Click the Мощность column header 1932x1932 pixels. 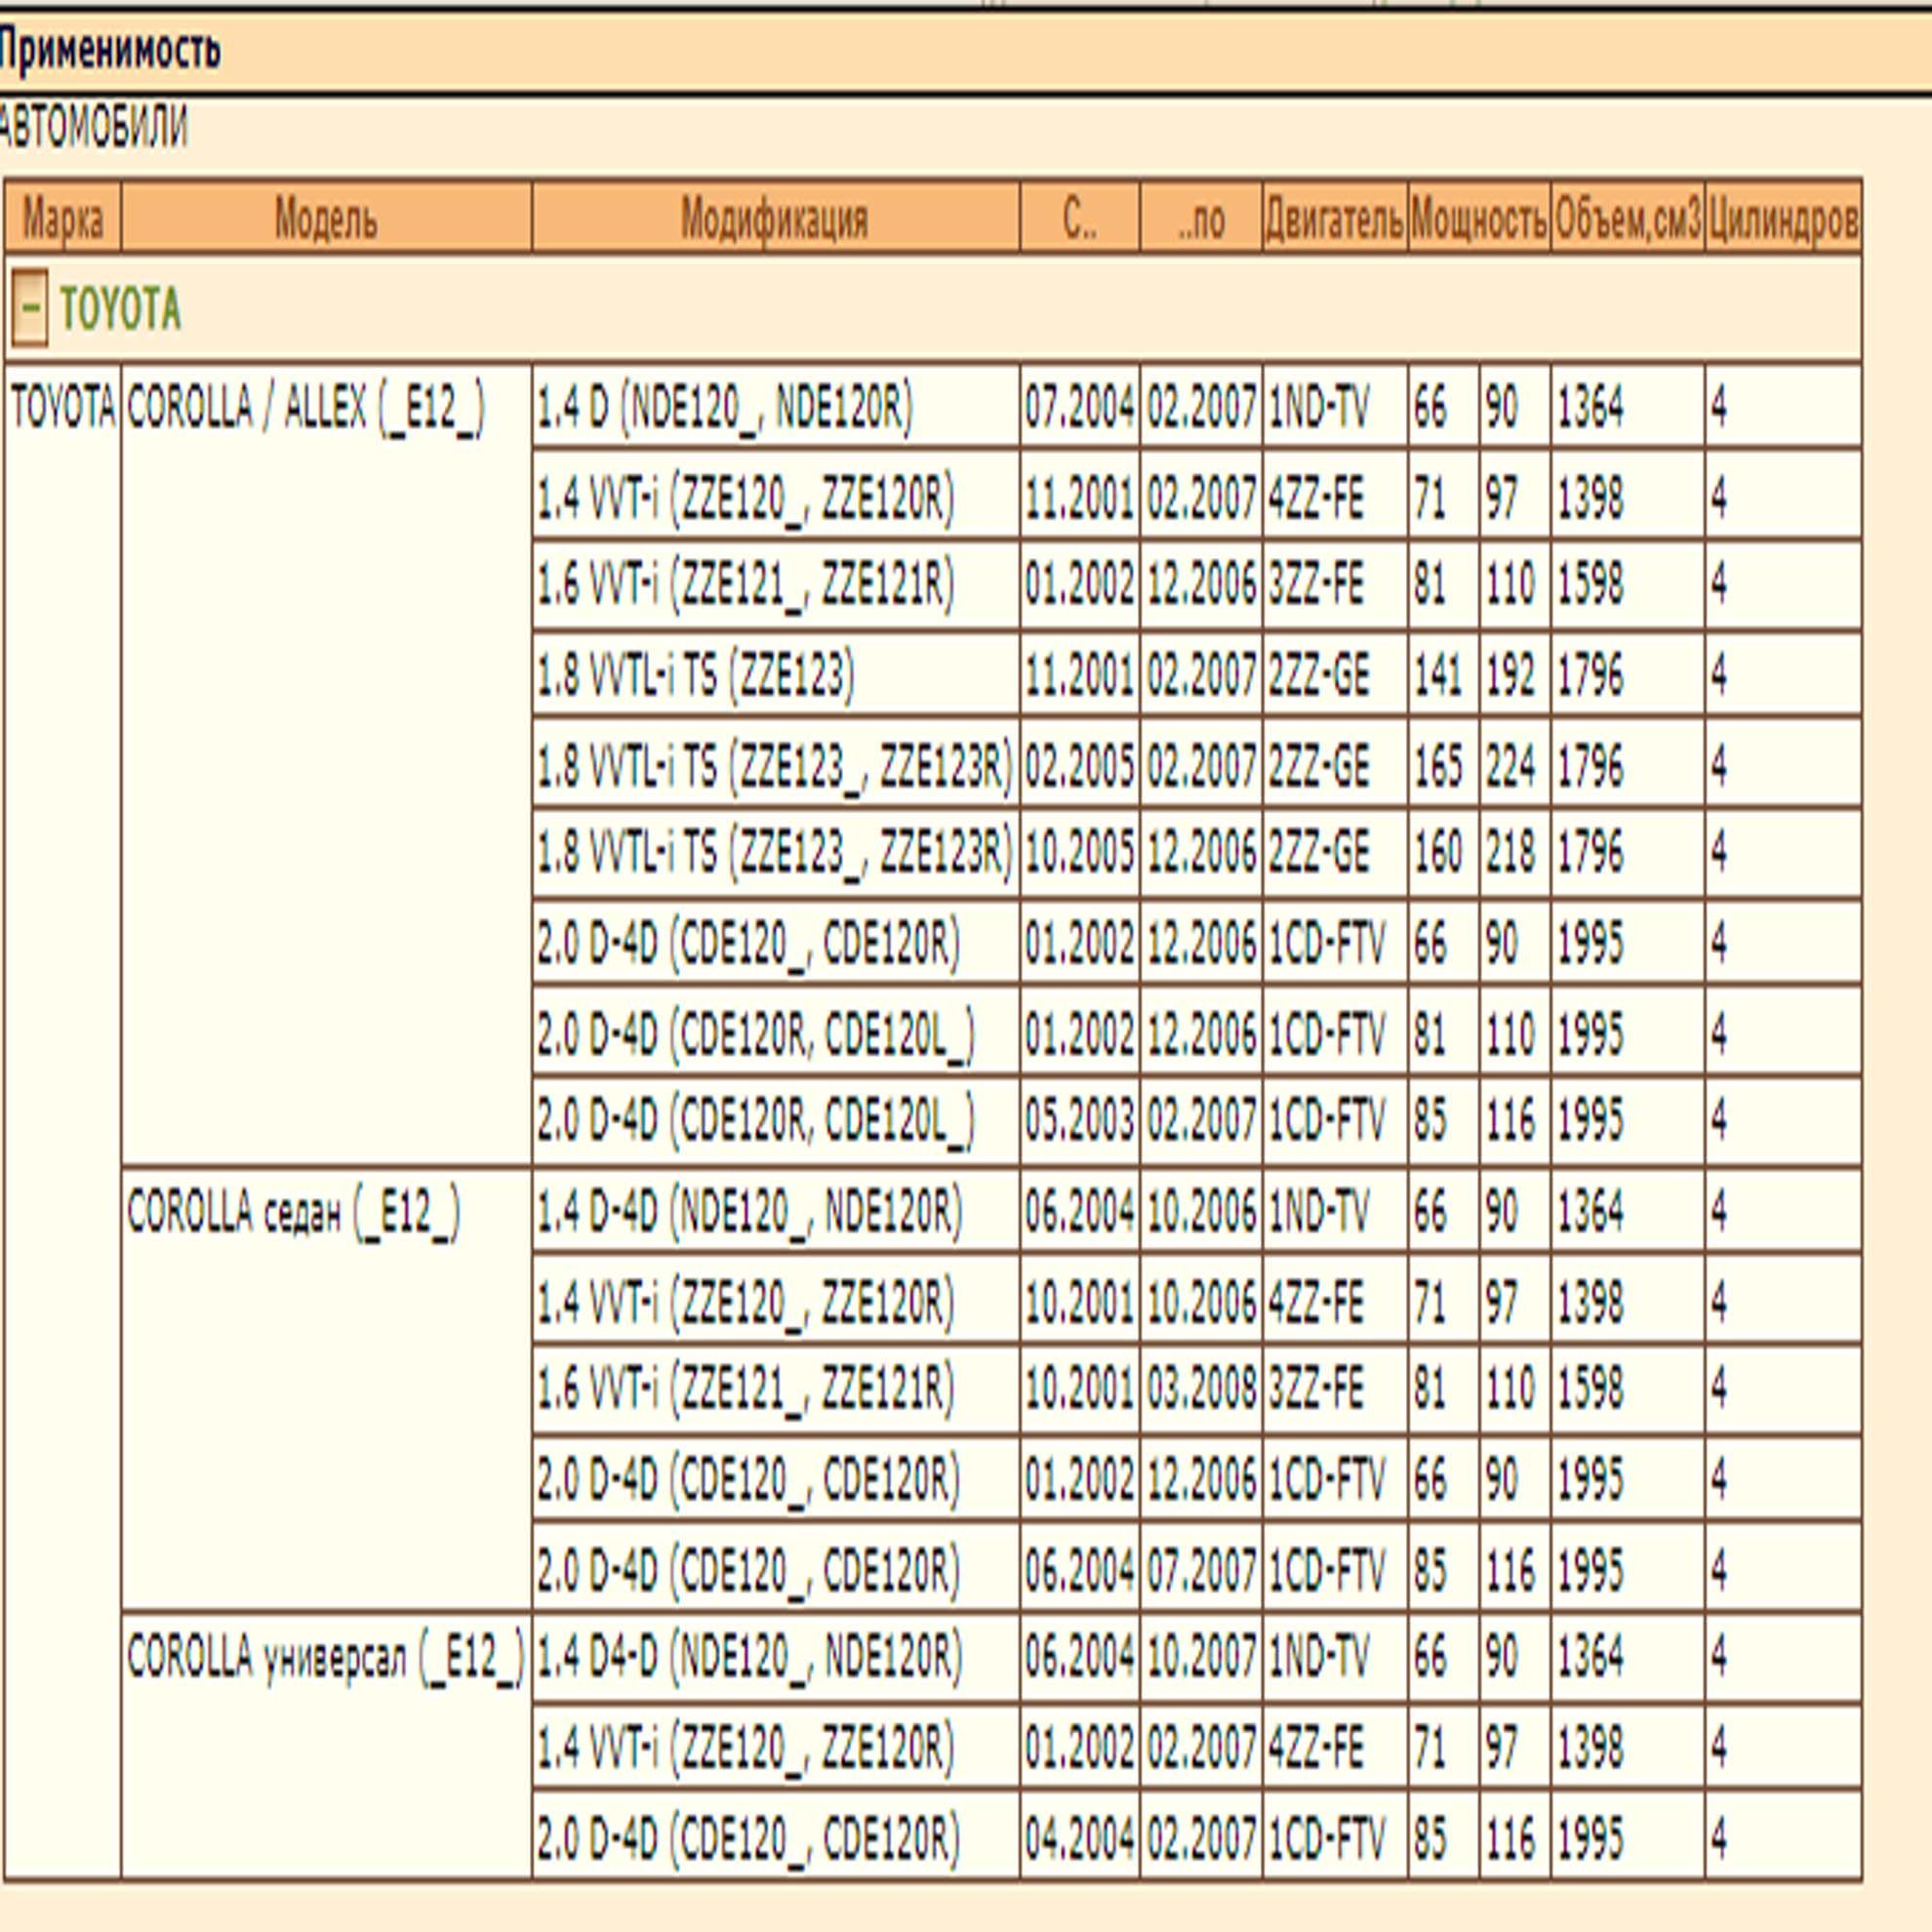pyautogui.click(x=1479, y=218)
